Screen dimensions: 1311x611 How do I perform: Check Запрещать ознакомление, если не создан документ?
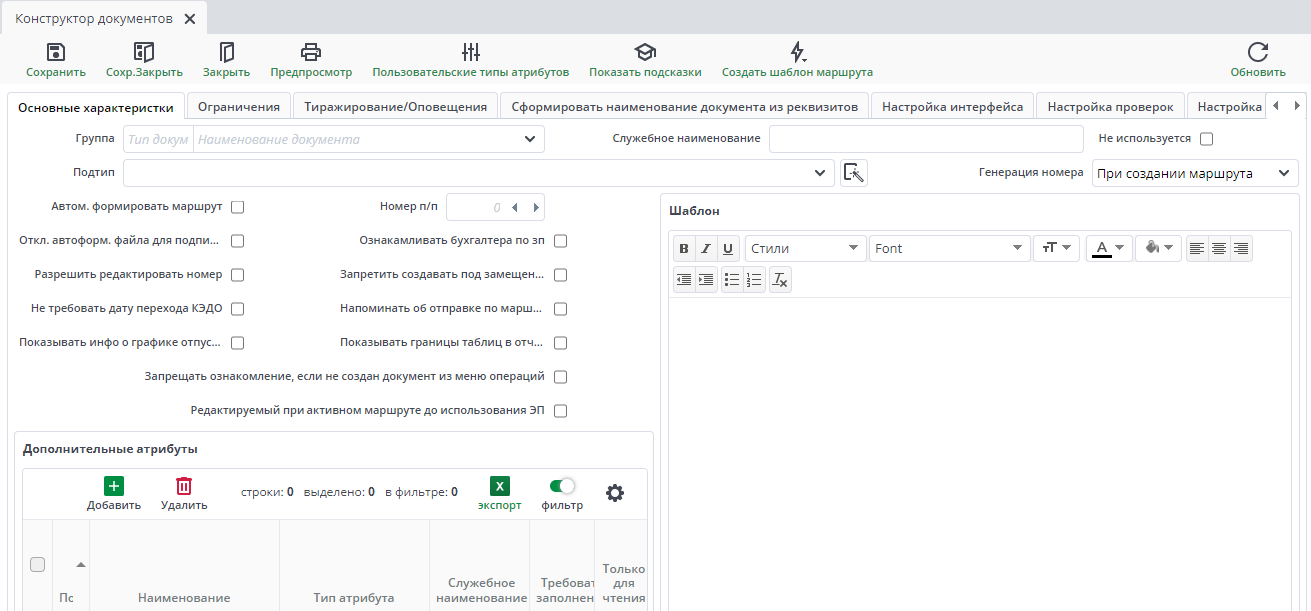click(561, 377)
